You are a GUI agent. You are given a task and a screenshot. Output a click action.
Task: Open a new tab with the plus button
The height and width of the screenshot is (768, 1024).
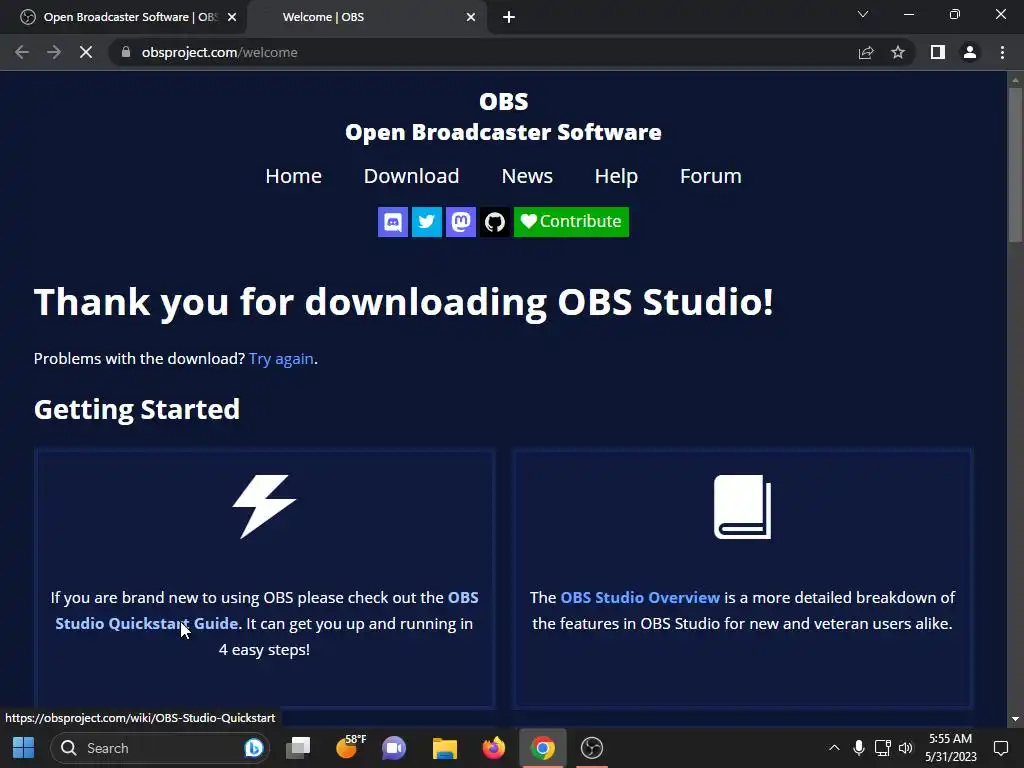pos(509,18)
